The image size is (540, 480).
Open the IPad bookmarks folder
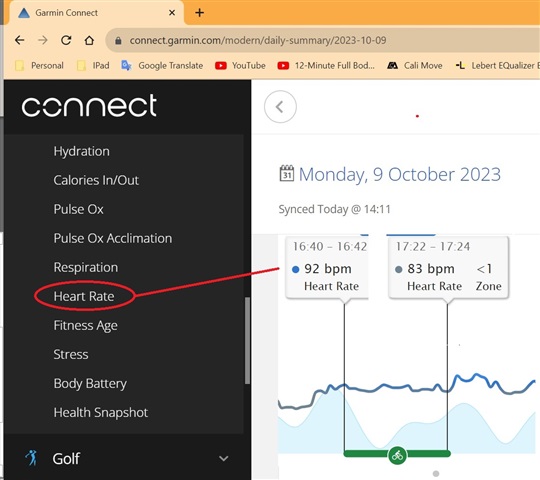click(93, 65)
